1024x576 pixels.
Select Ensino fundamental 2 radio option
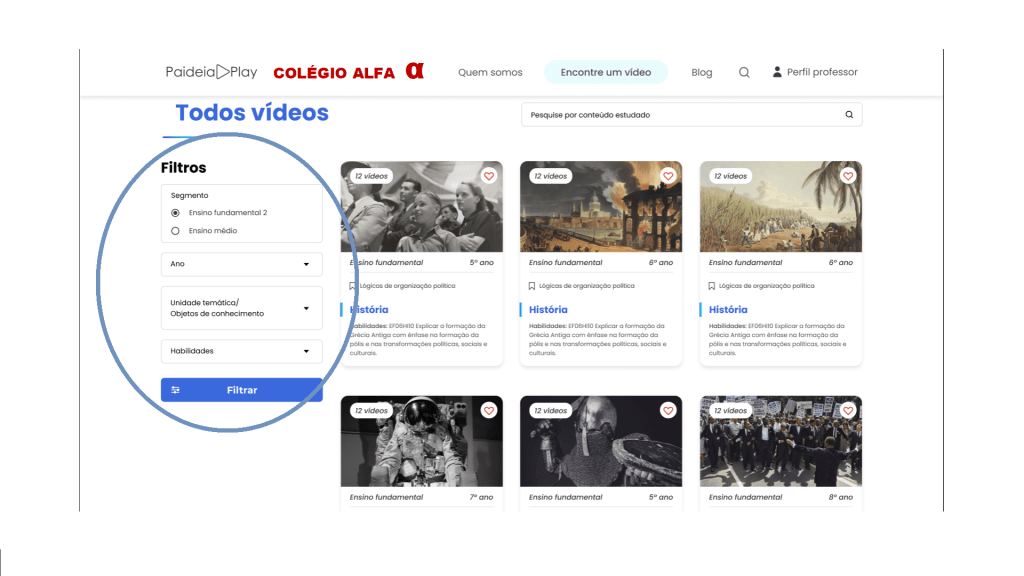[176, 213]
